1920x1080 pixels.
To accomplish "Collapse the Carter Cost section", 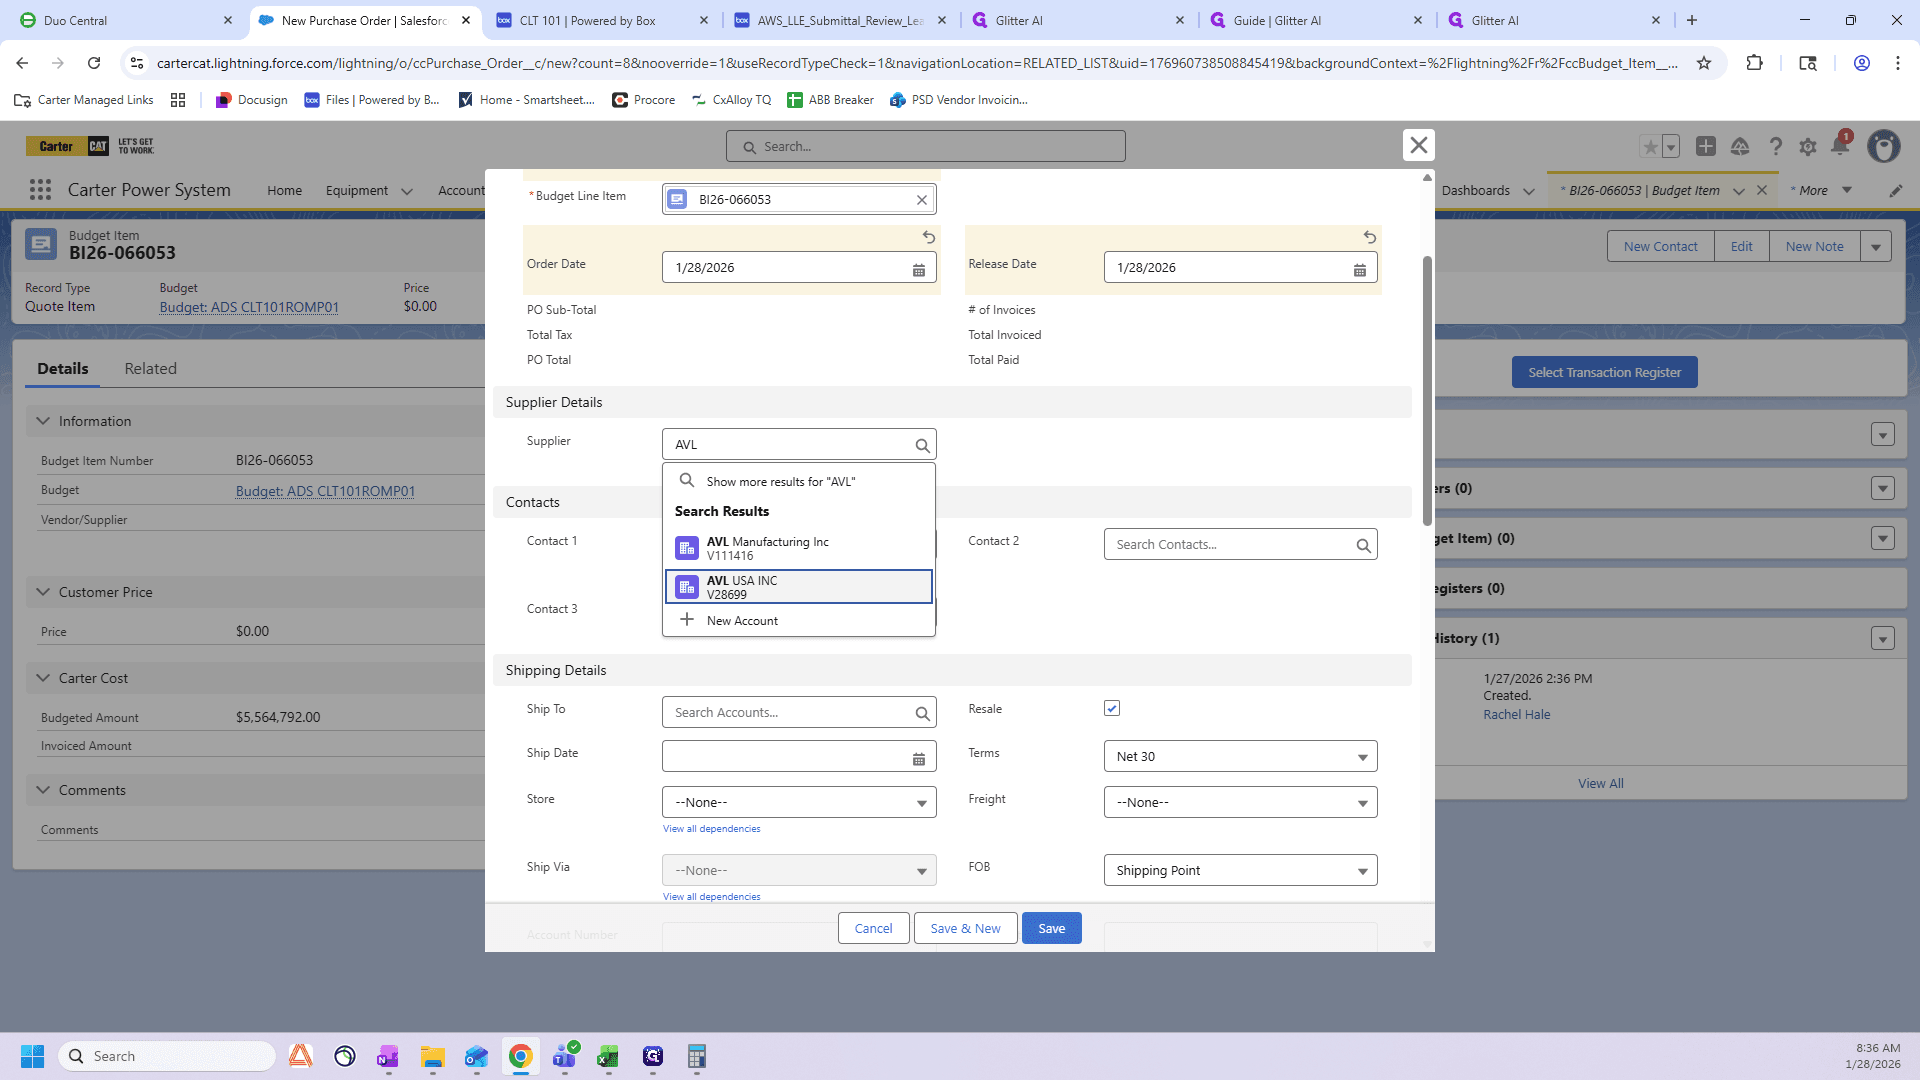I will [43, 678].
